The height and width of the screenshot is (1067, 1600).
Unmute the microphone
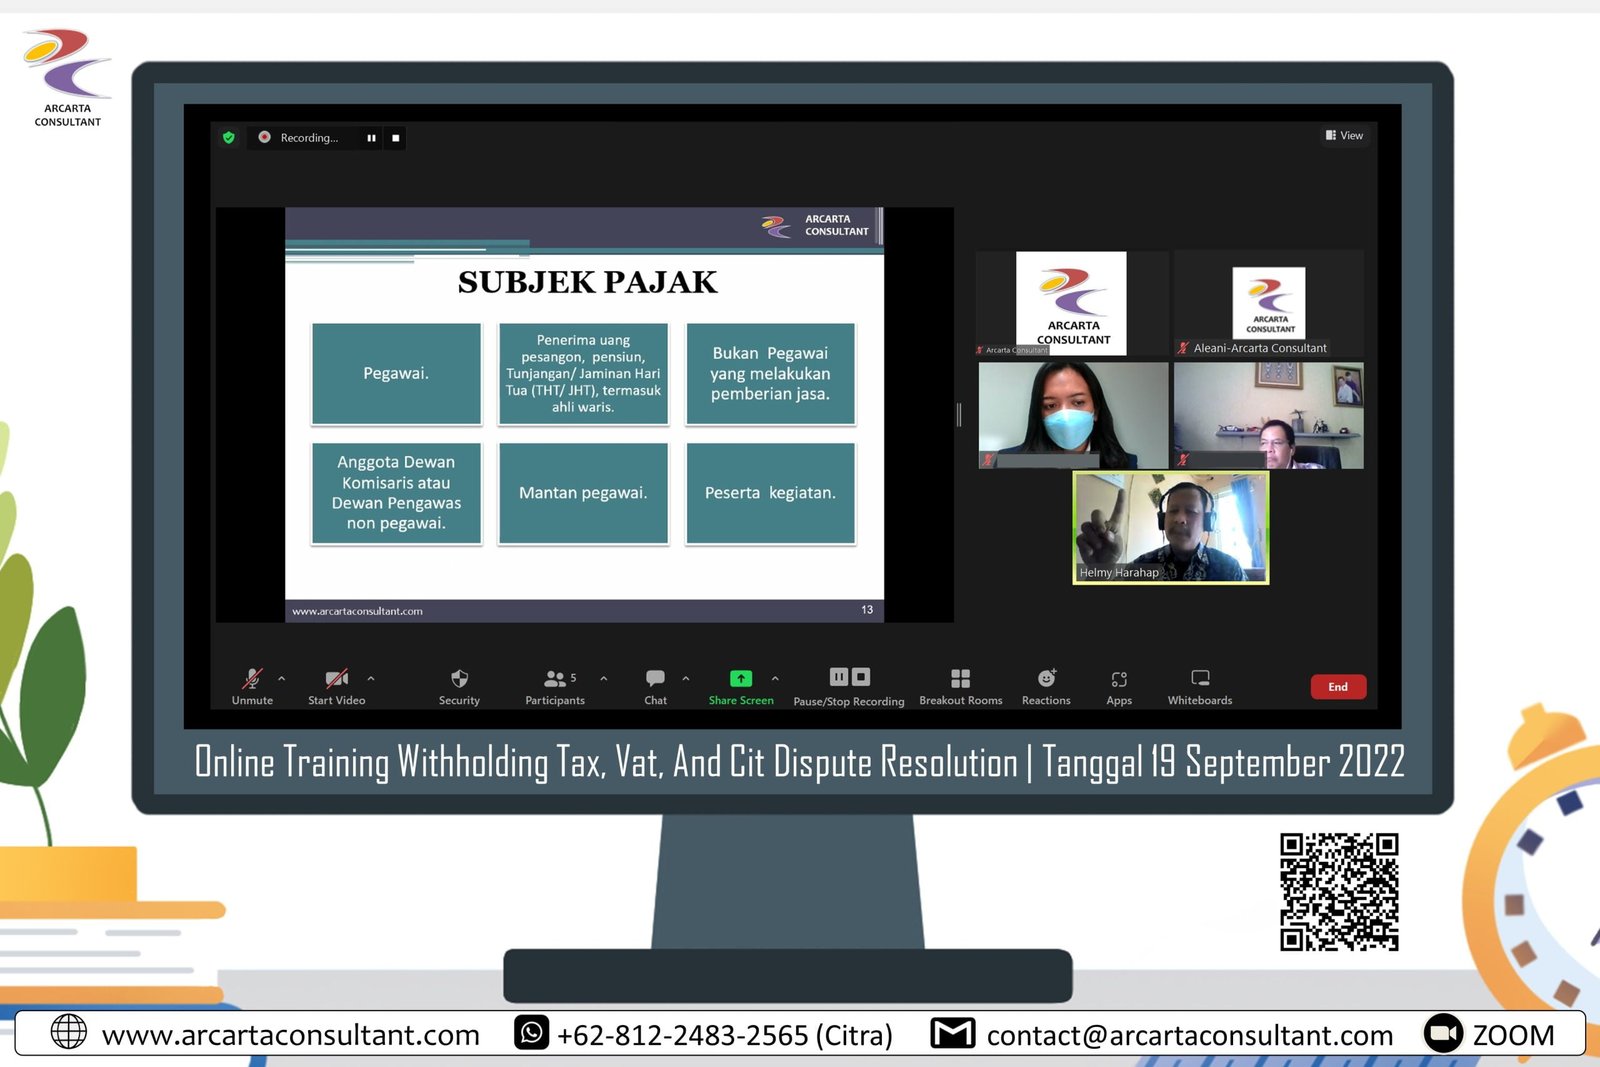[252, 679]
